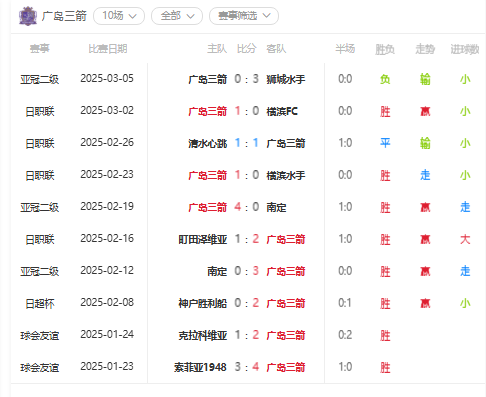Click 走 goals marker in 2025-02-12 row
The width and height of the screenshot is (486, 397).
pyautogui.click(x=465, y=271)
